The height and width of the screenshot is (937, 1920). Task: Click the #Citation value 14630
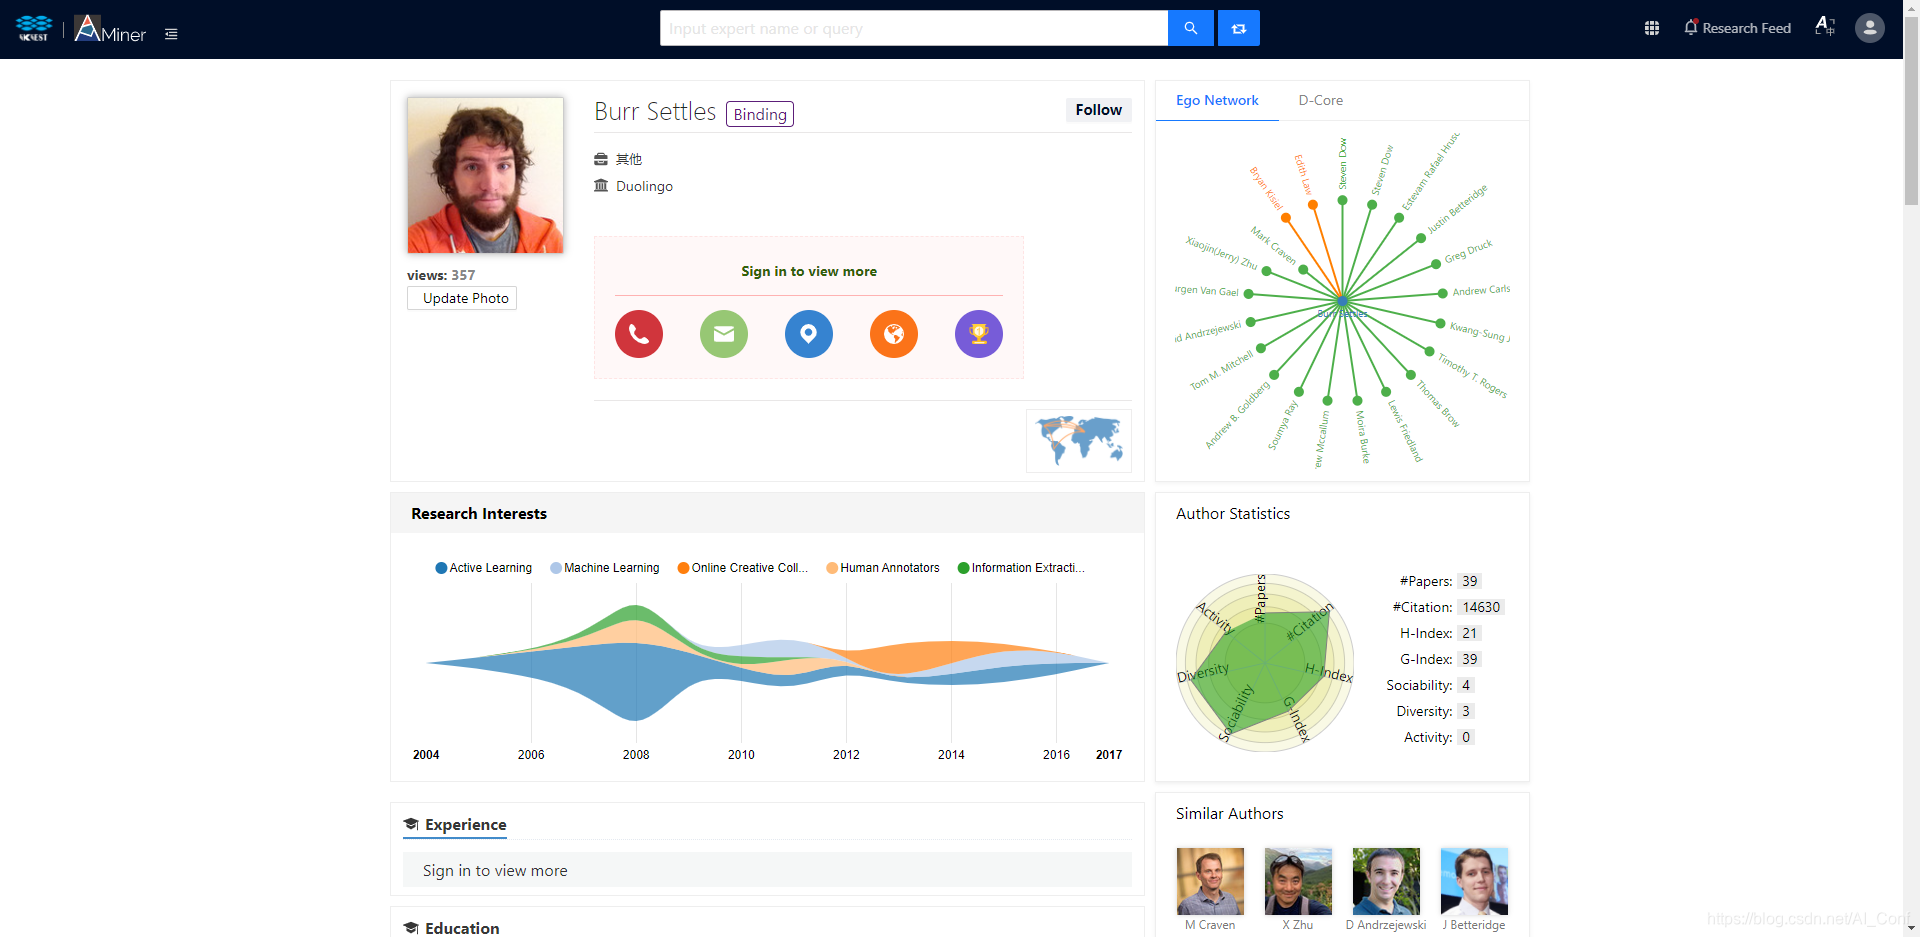(1481, 607)
